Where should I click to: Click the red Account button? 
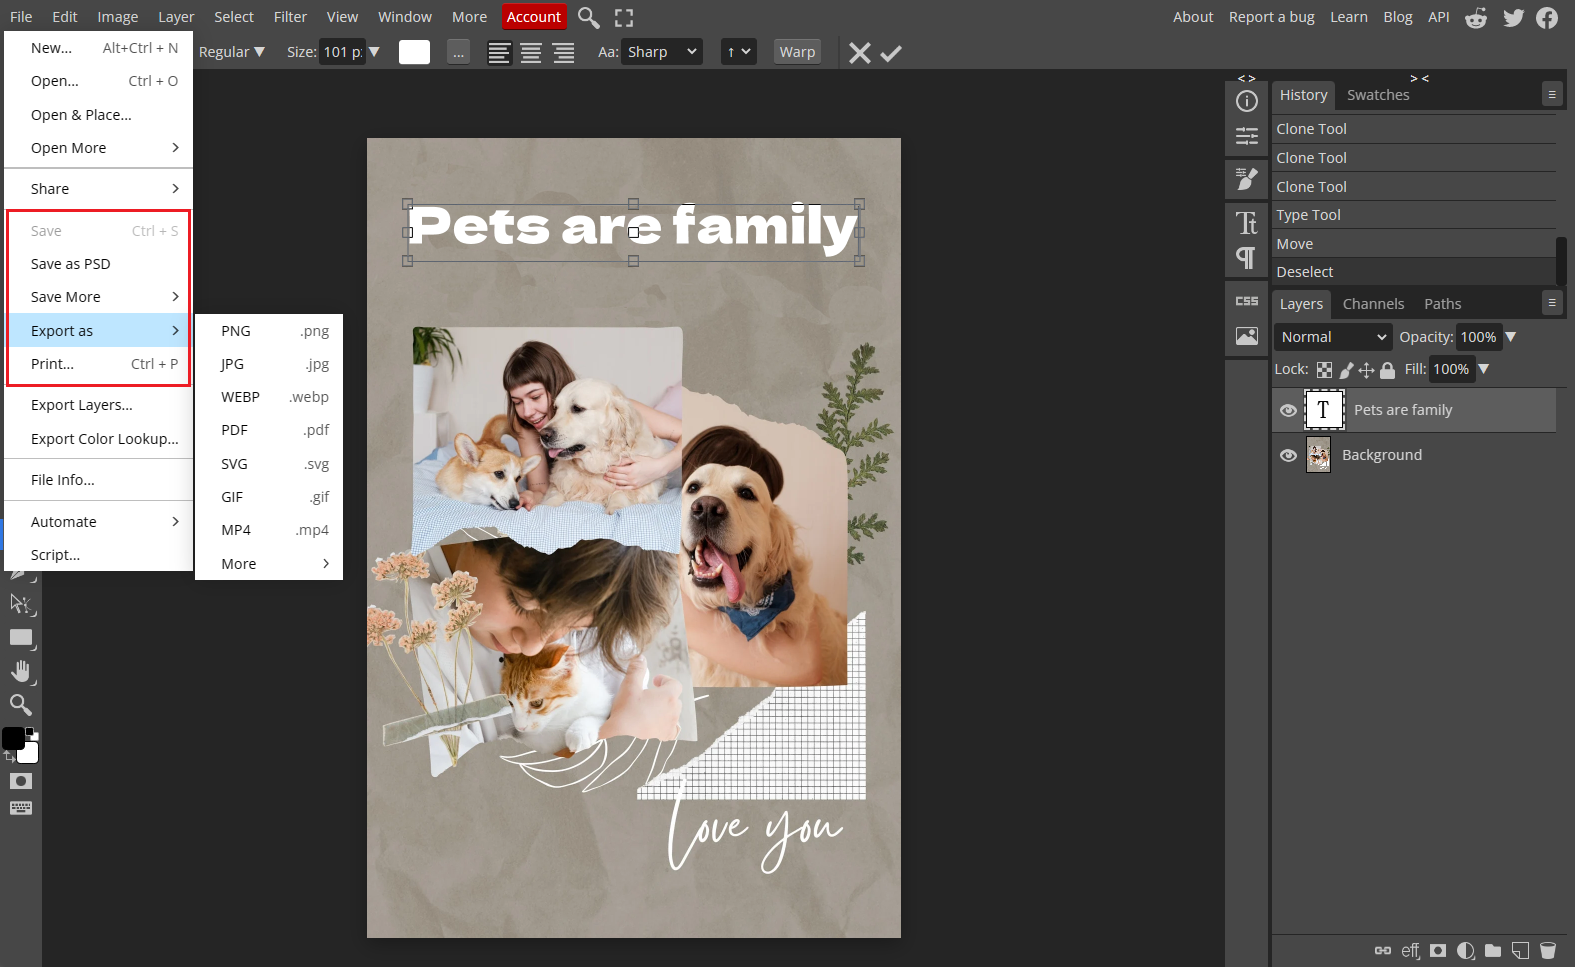click(533, 17)
